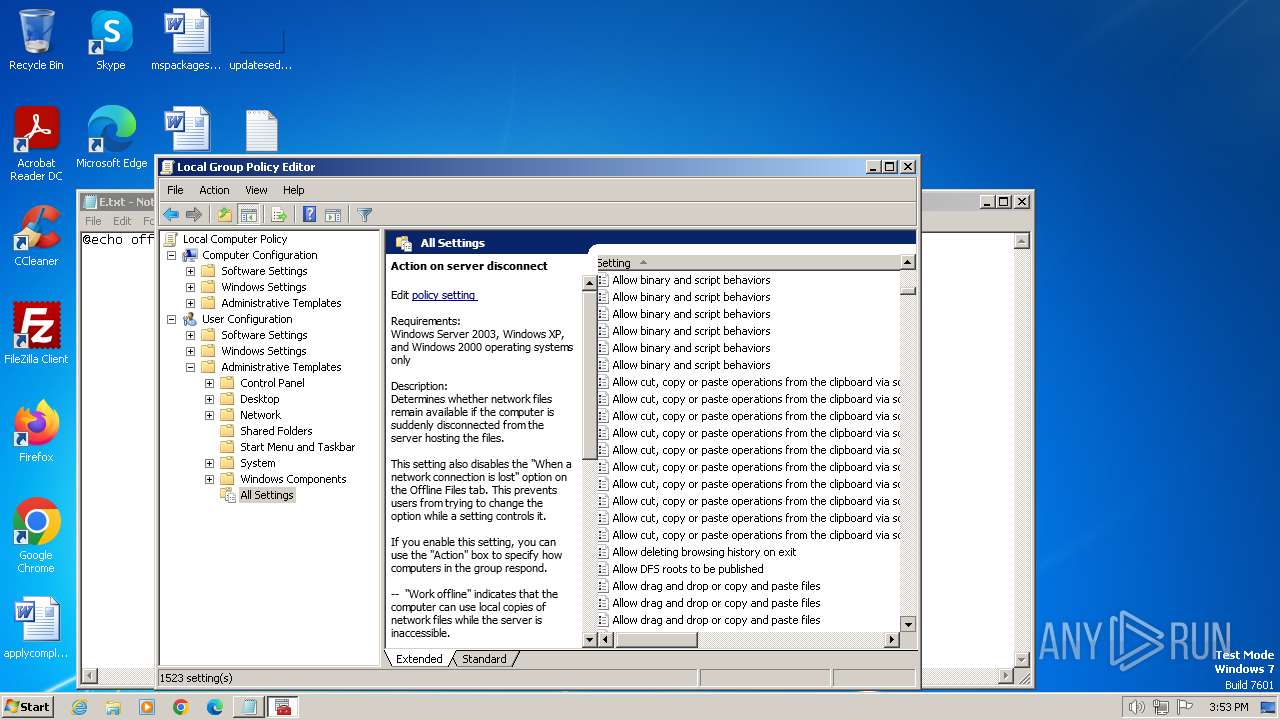Screen dimensions: 1280x720
Task: Open Firefox desktop shortcut
Action: [x=36, y=432]
